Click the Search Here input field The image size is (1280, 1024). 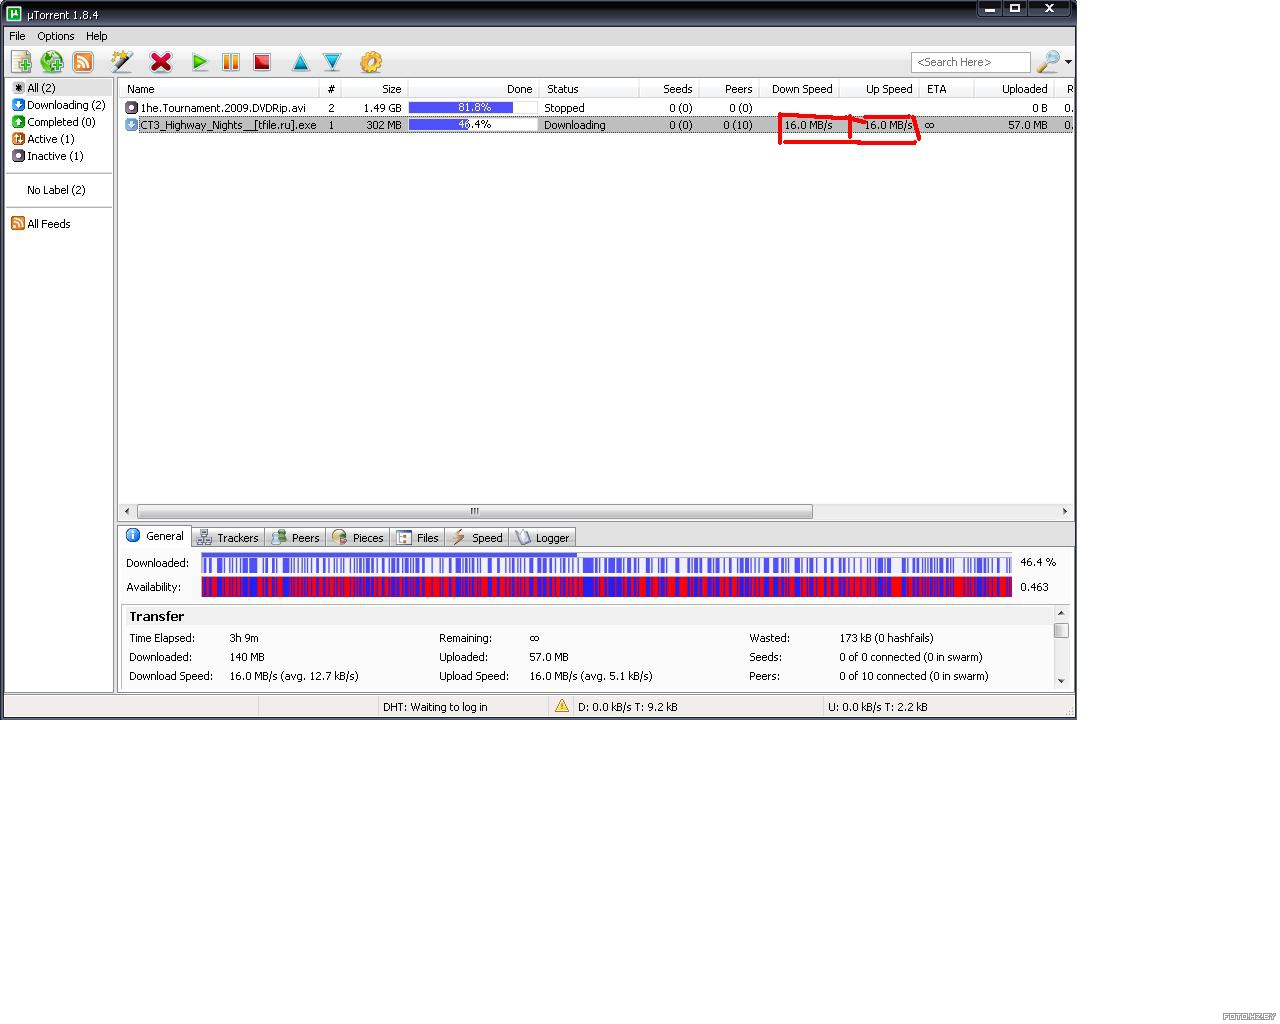tap(970, 62)
